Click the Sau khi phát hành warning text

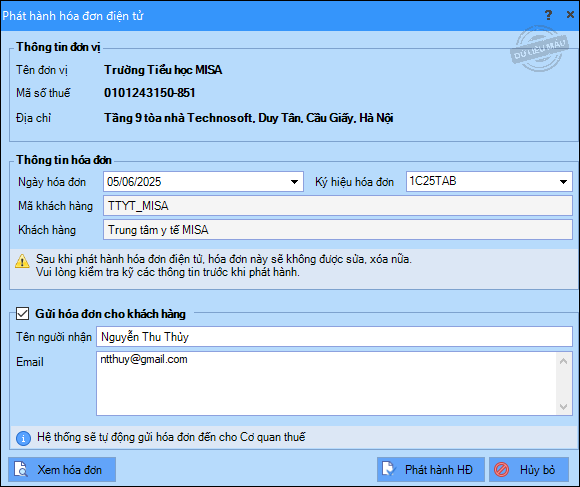[x=224, y=266]
